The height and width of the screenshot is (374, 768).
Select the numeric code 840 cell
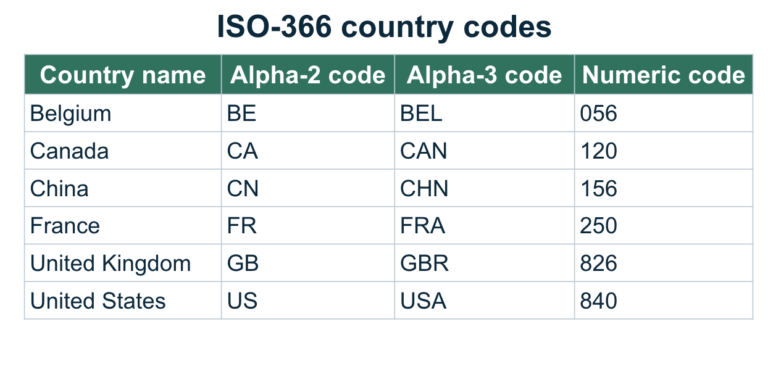tap(664, 301)
